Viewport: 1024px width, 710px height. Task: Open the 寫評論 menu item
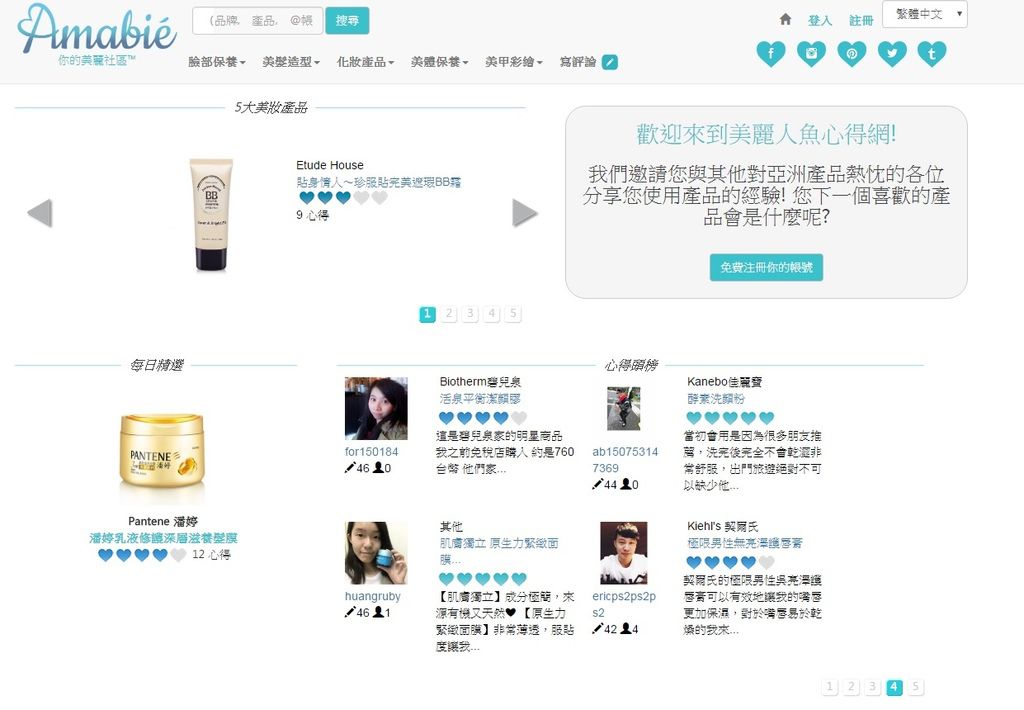[578, 62]
